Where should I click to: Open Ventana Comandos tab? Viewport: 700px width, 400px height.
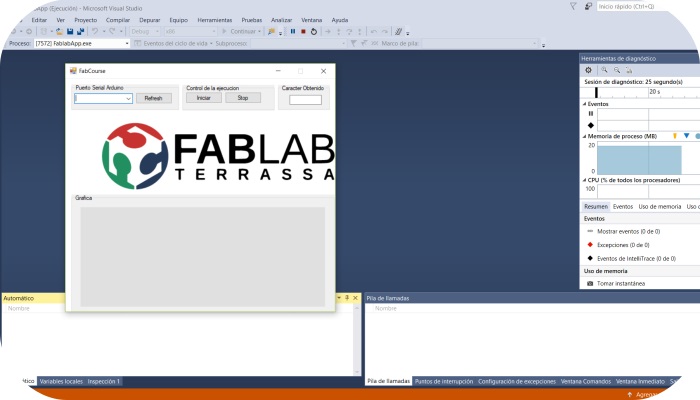coord(586,381)
